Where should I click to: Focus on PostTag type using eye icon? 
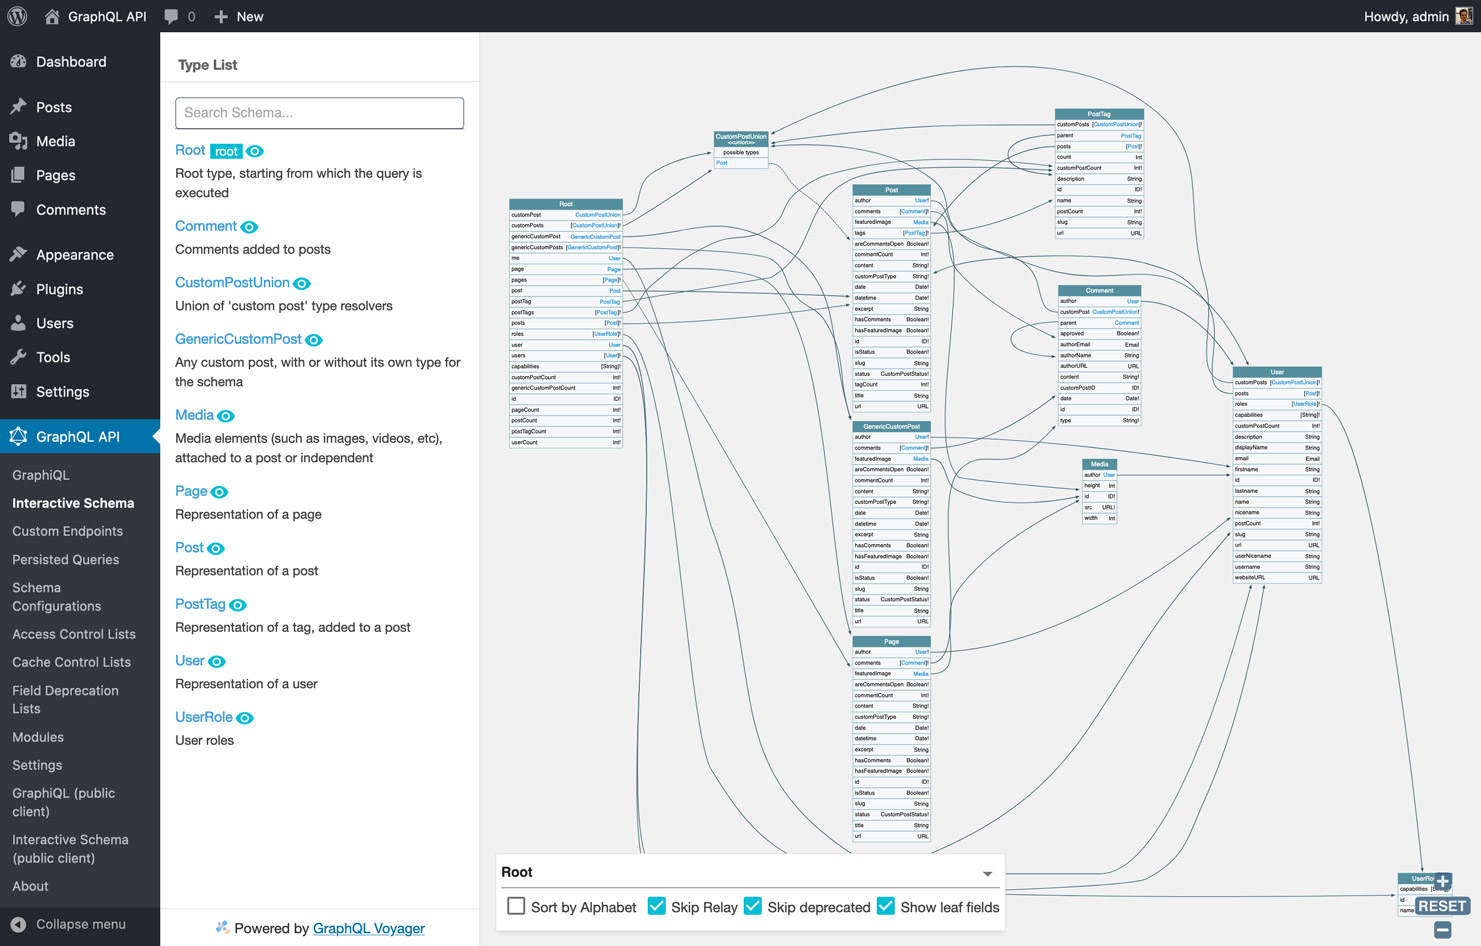point(238,605)
